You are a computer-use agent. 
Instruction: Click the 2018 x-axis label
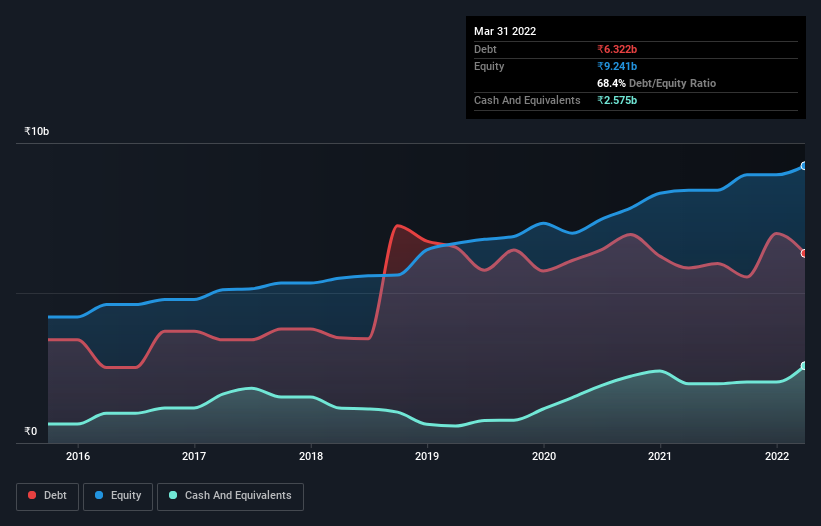pyautogui.click(x=311, y=456)
